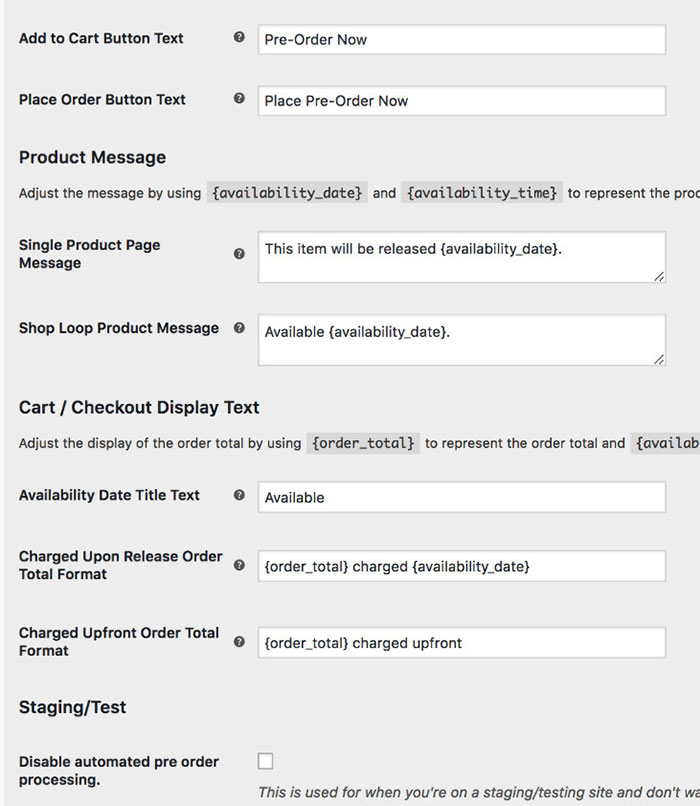Click the Charged Upfront Order Total Format field
Viewport: 700px width, 806px height.
[x=461, y=642]
